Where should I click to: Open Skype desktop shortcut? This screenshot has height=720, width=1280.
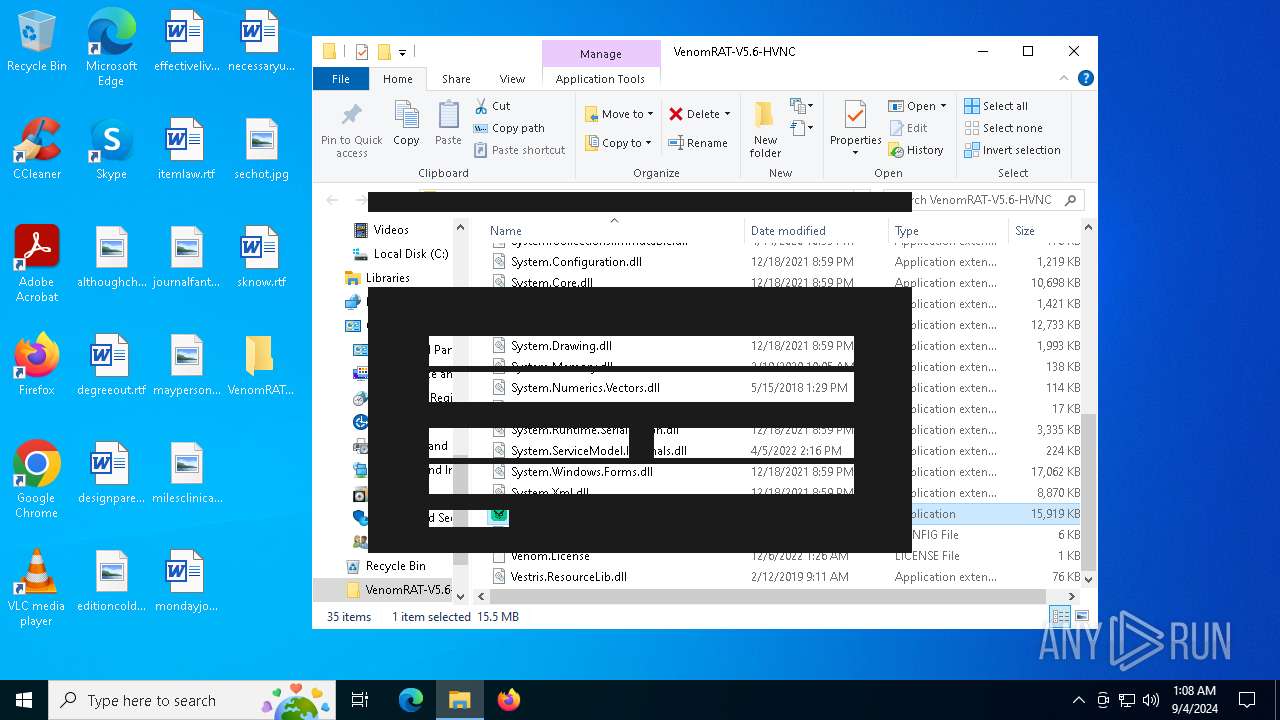pos(111,150)
